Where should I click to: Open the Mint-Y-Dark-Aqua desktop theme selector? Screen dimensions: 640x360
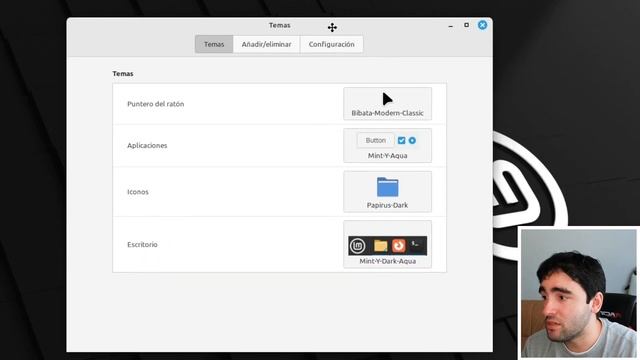click(x=387, y=244)
